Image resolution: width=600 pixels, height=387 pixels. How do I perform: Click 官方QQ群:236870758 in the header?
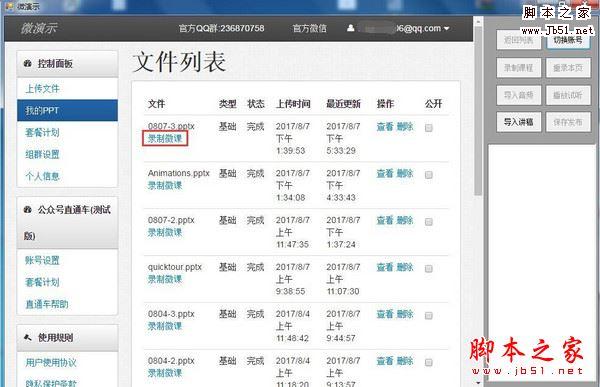point(222,28)
